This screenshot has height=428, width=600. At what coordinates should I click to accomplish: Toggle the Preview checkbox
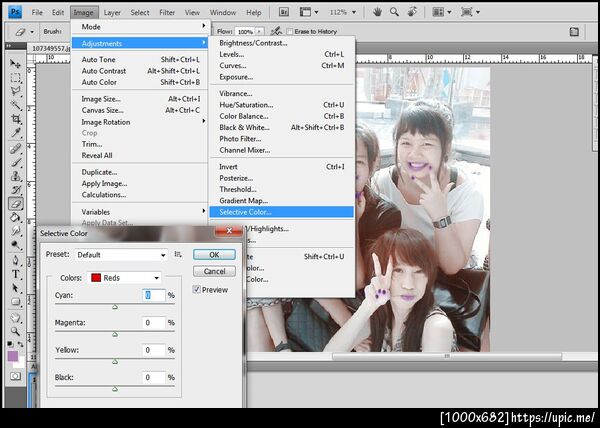click(198, 290)
